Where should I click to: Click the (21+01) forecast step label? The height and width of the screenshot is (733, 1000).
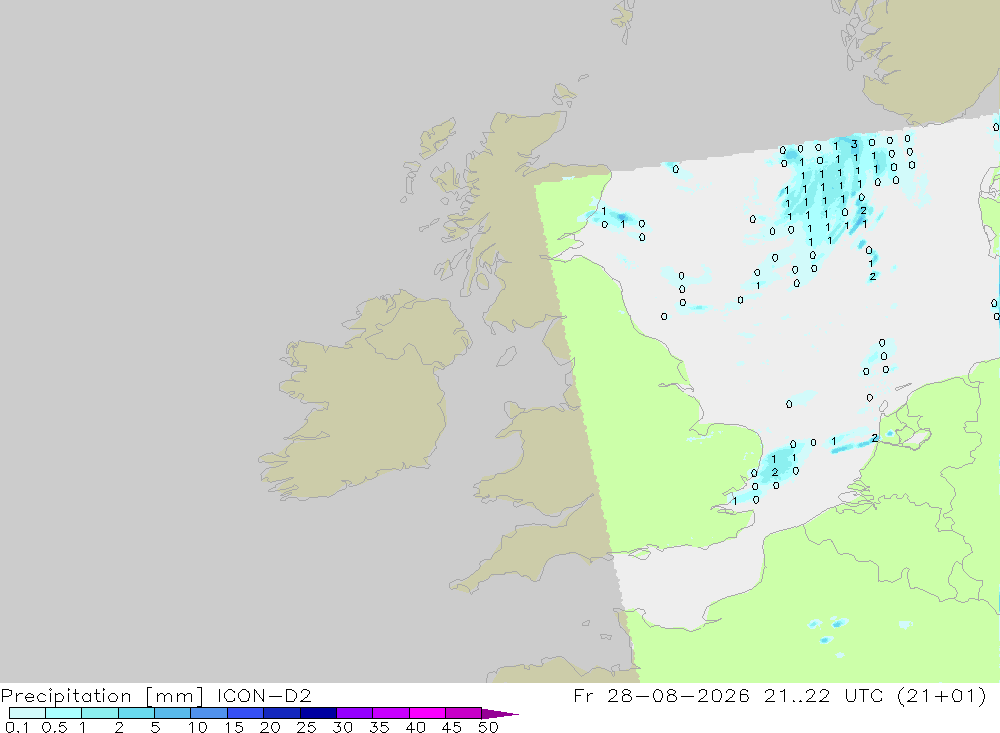point(941,695)
